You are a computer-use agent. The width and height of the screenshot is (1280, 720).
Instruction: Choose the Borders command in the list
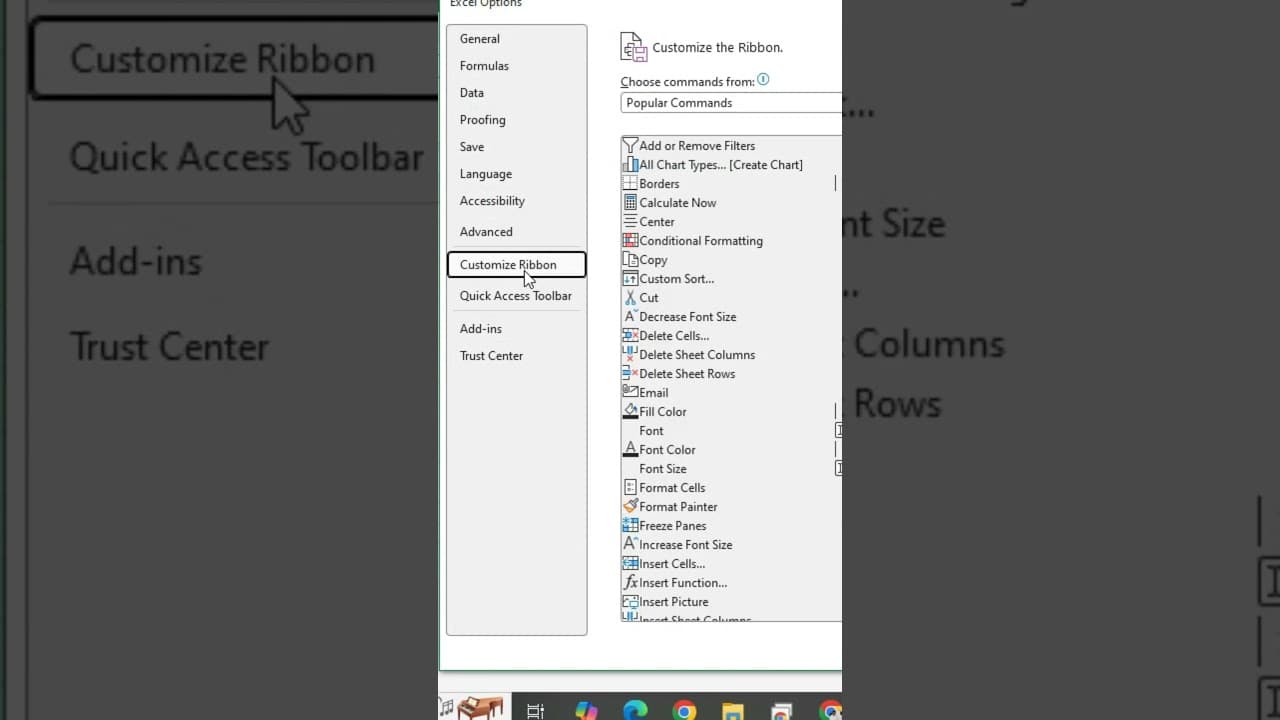730,184
